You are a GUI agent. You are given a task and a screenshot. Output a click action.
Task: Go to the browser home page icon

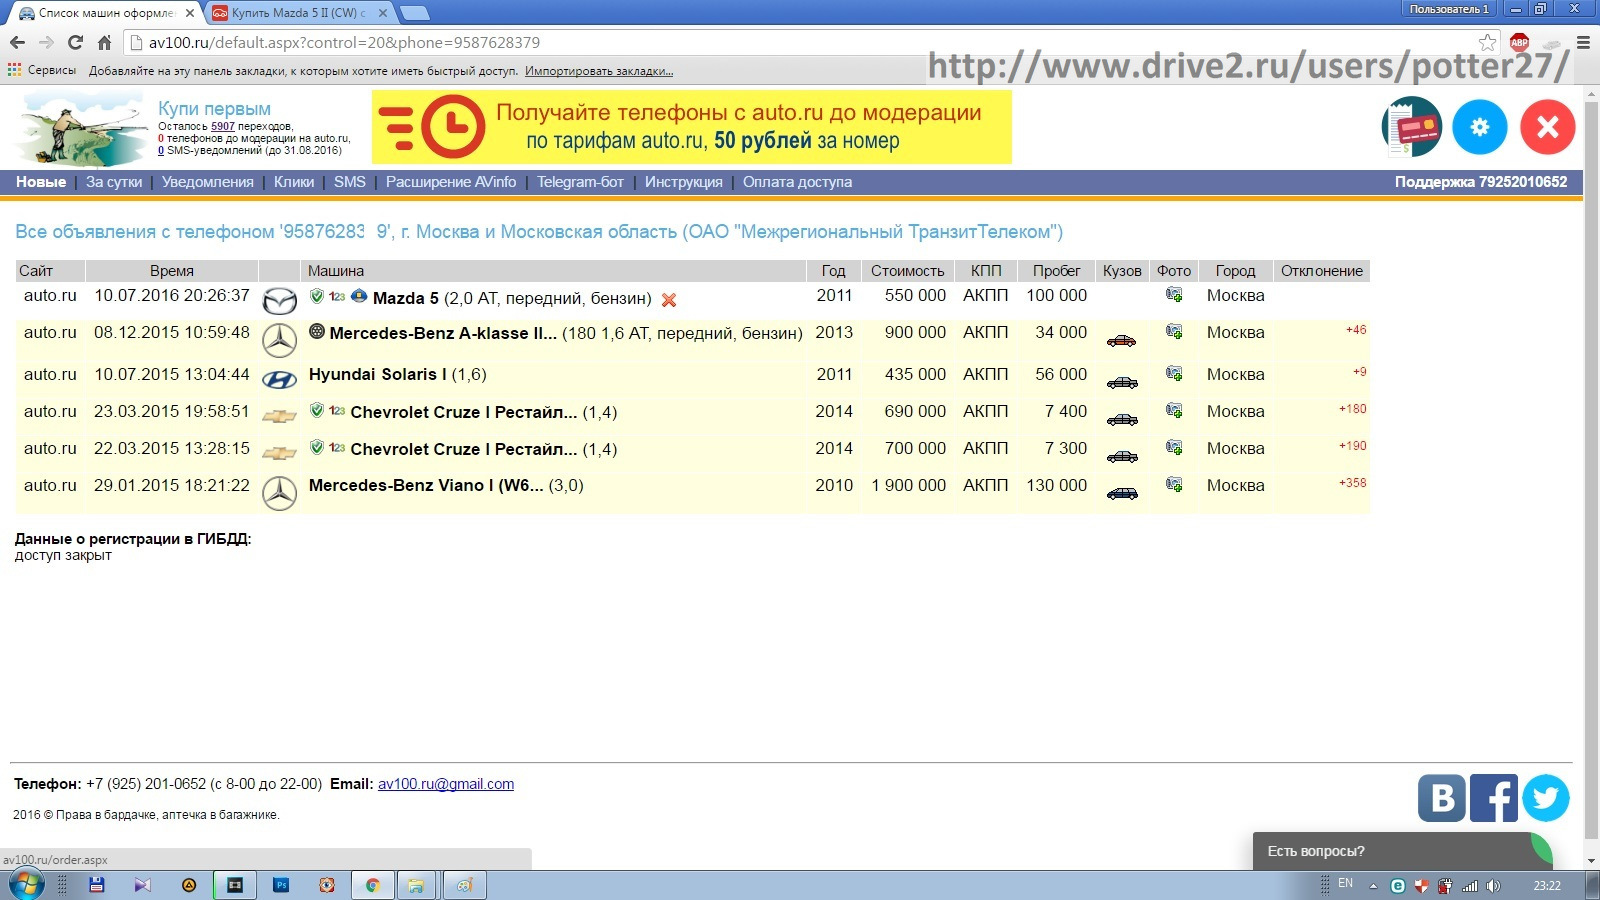104,43
